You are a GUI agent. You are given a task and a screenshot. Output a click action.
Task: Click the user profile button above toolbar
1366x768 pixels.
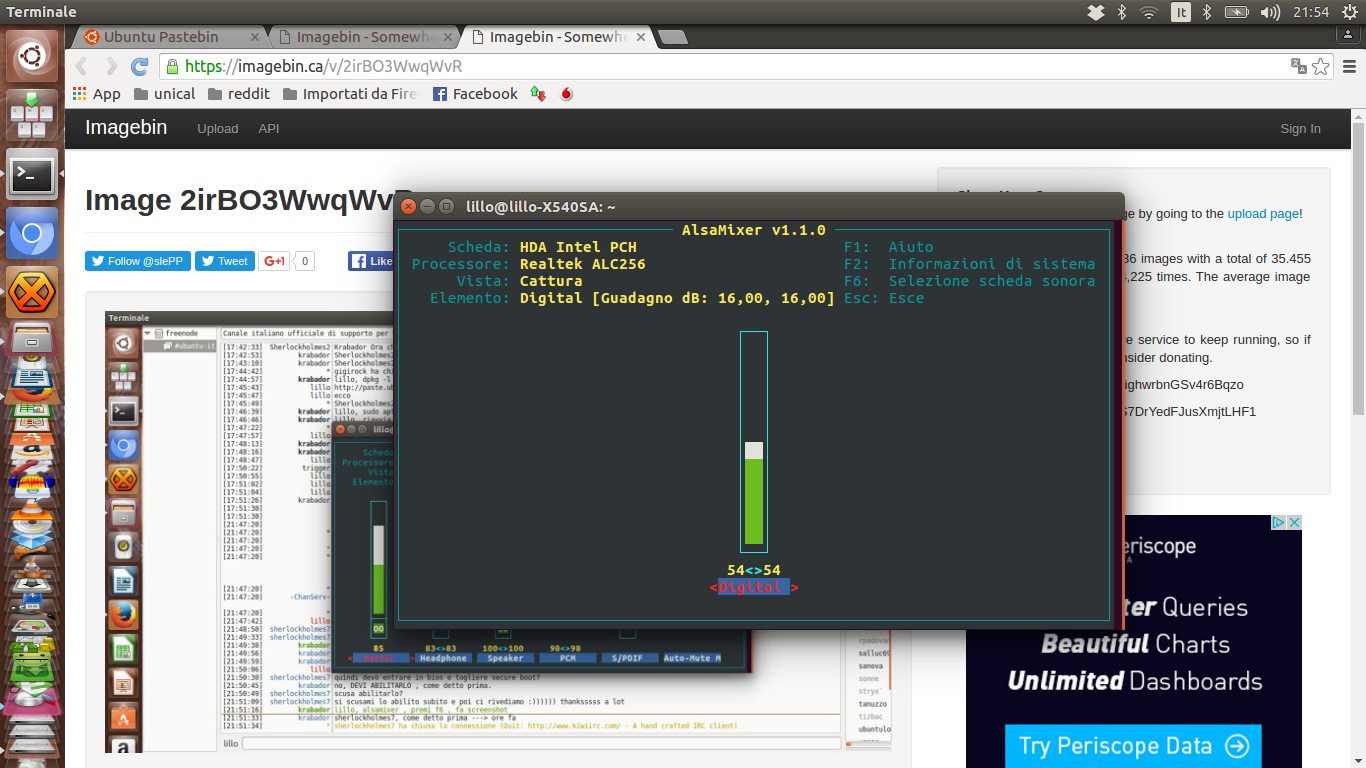(1350, 35)
